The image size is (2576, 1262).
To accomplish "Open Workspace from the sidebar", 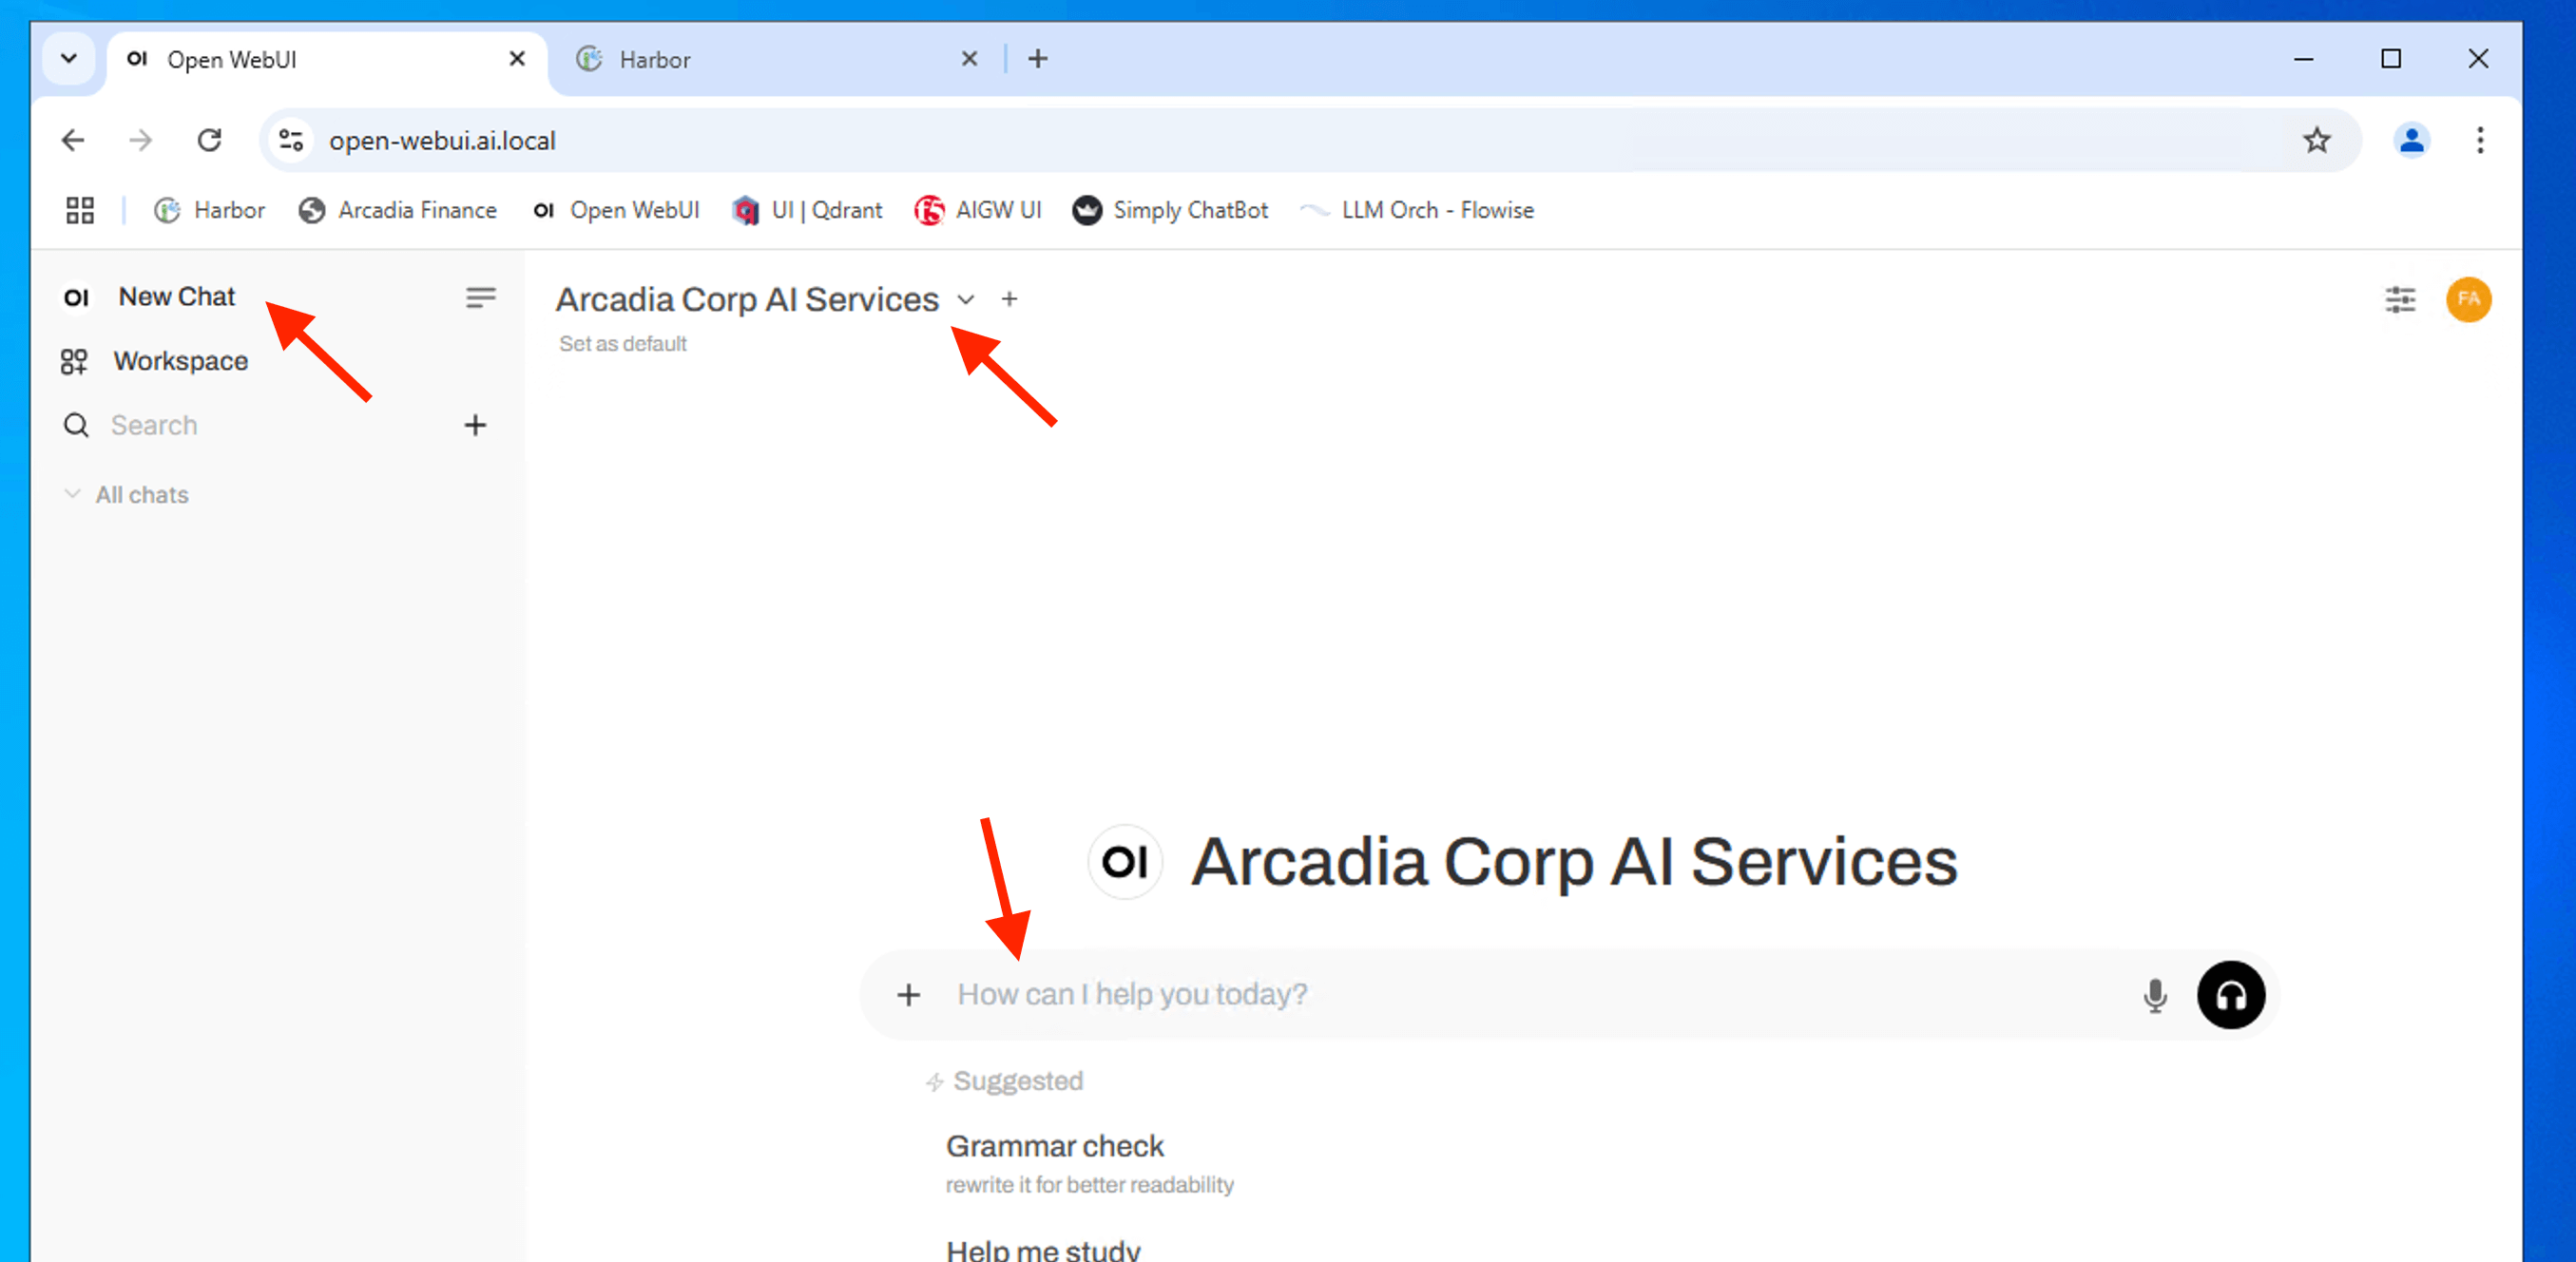I will click(x=180, y=361).
